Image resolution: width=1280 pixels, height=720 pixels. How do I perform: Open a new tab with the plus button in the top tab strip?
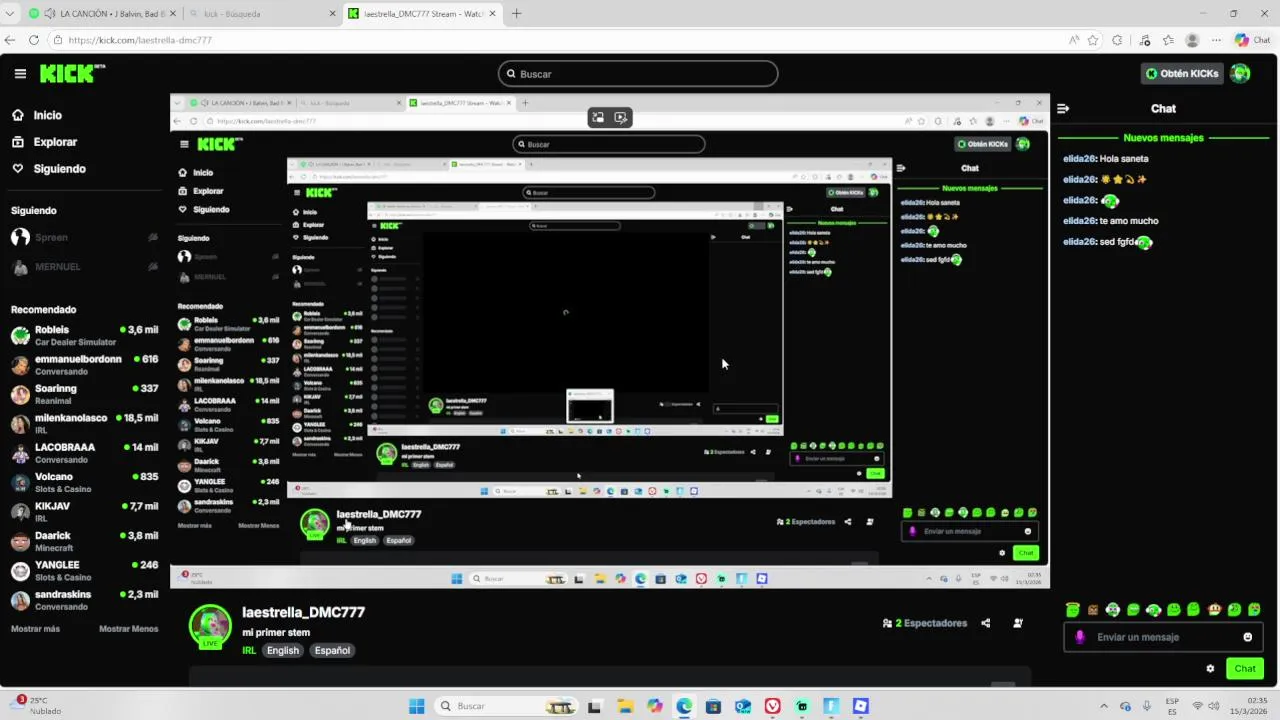tap(516, 14)
